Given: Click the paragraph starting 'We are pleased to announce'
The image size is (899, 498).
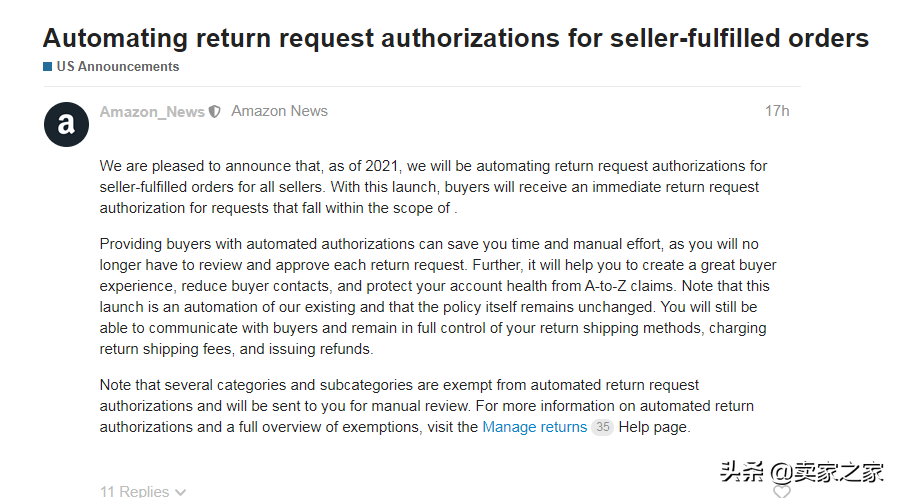Looking at the screenshot, I should point(433,187).
